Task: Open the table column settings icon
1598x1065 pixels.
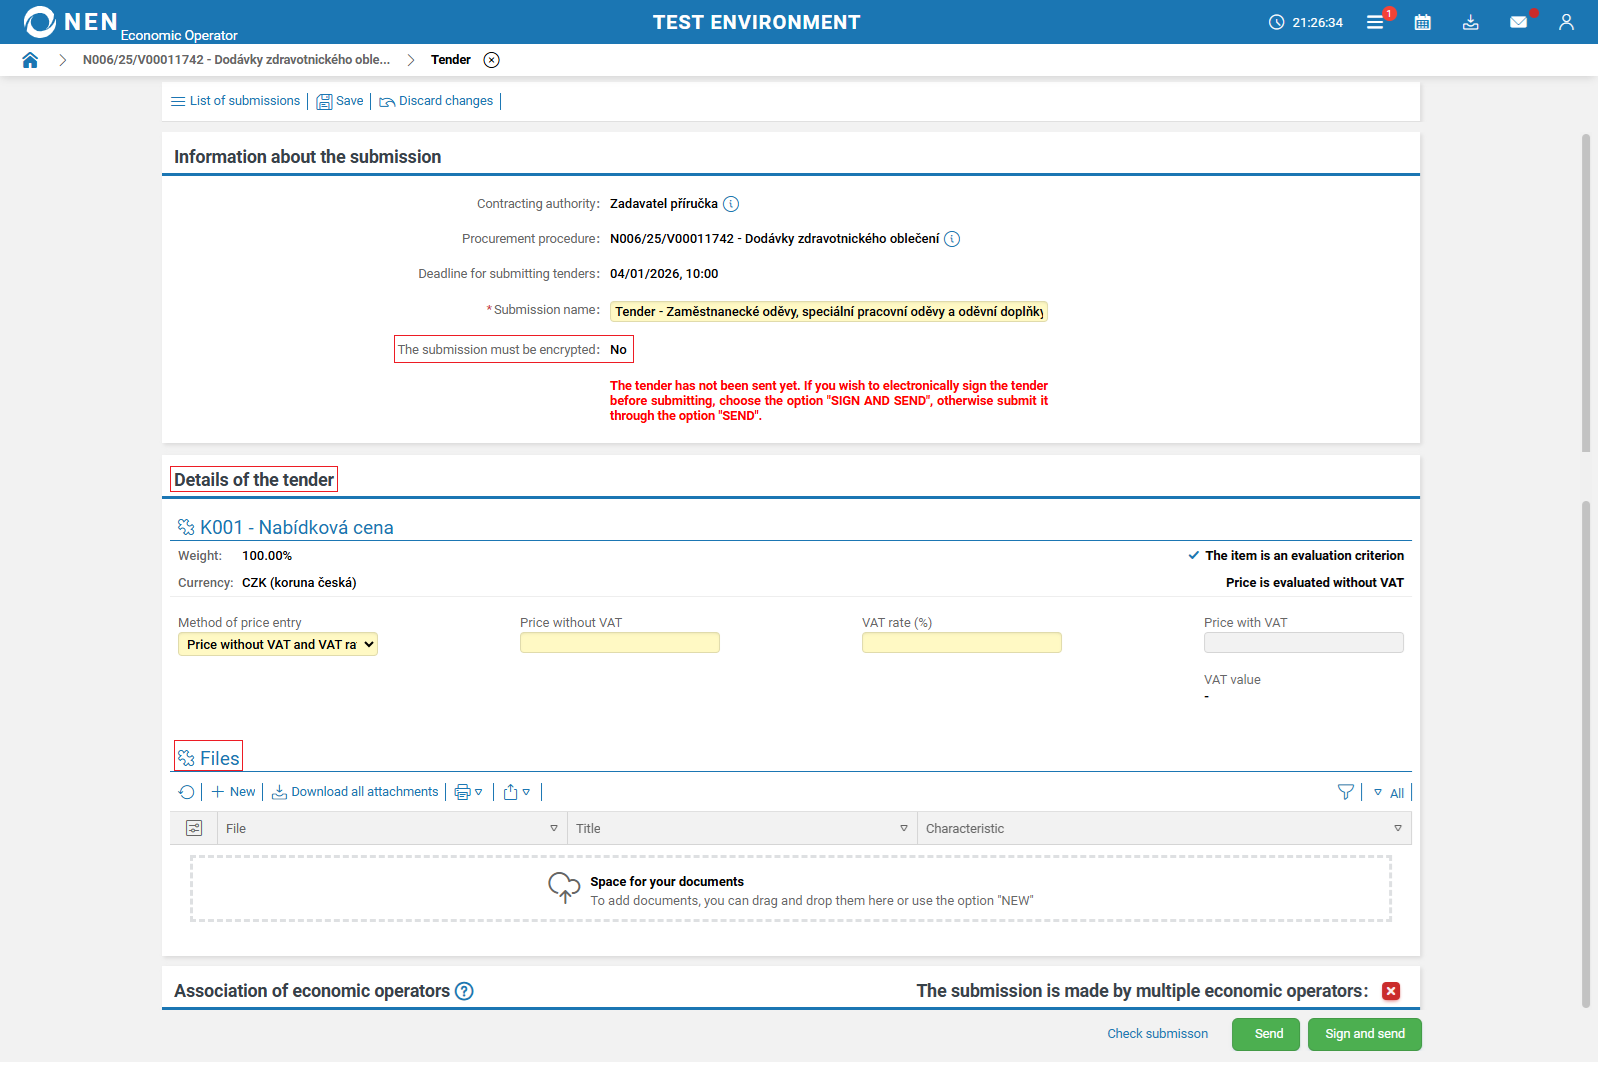Action: (194, 828)
